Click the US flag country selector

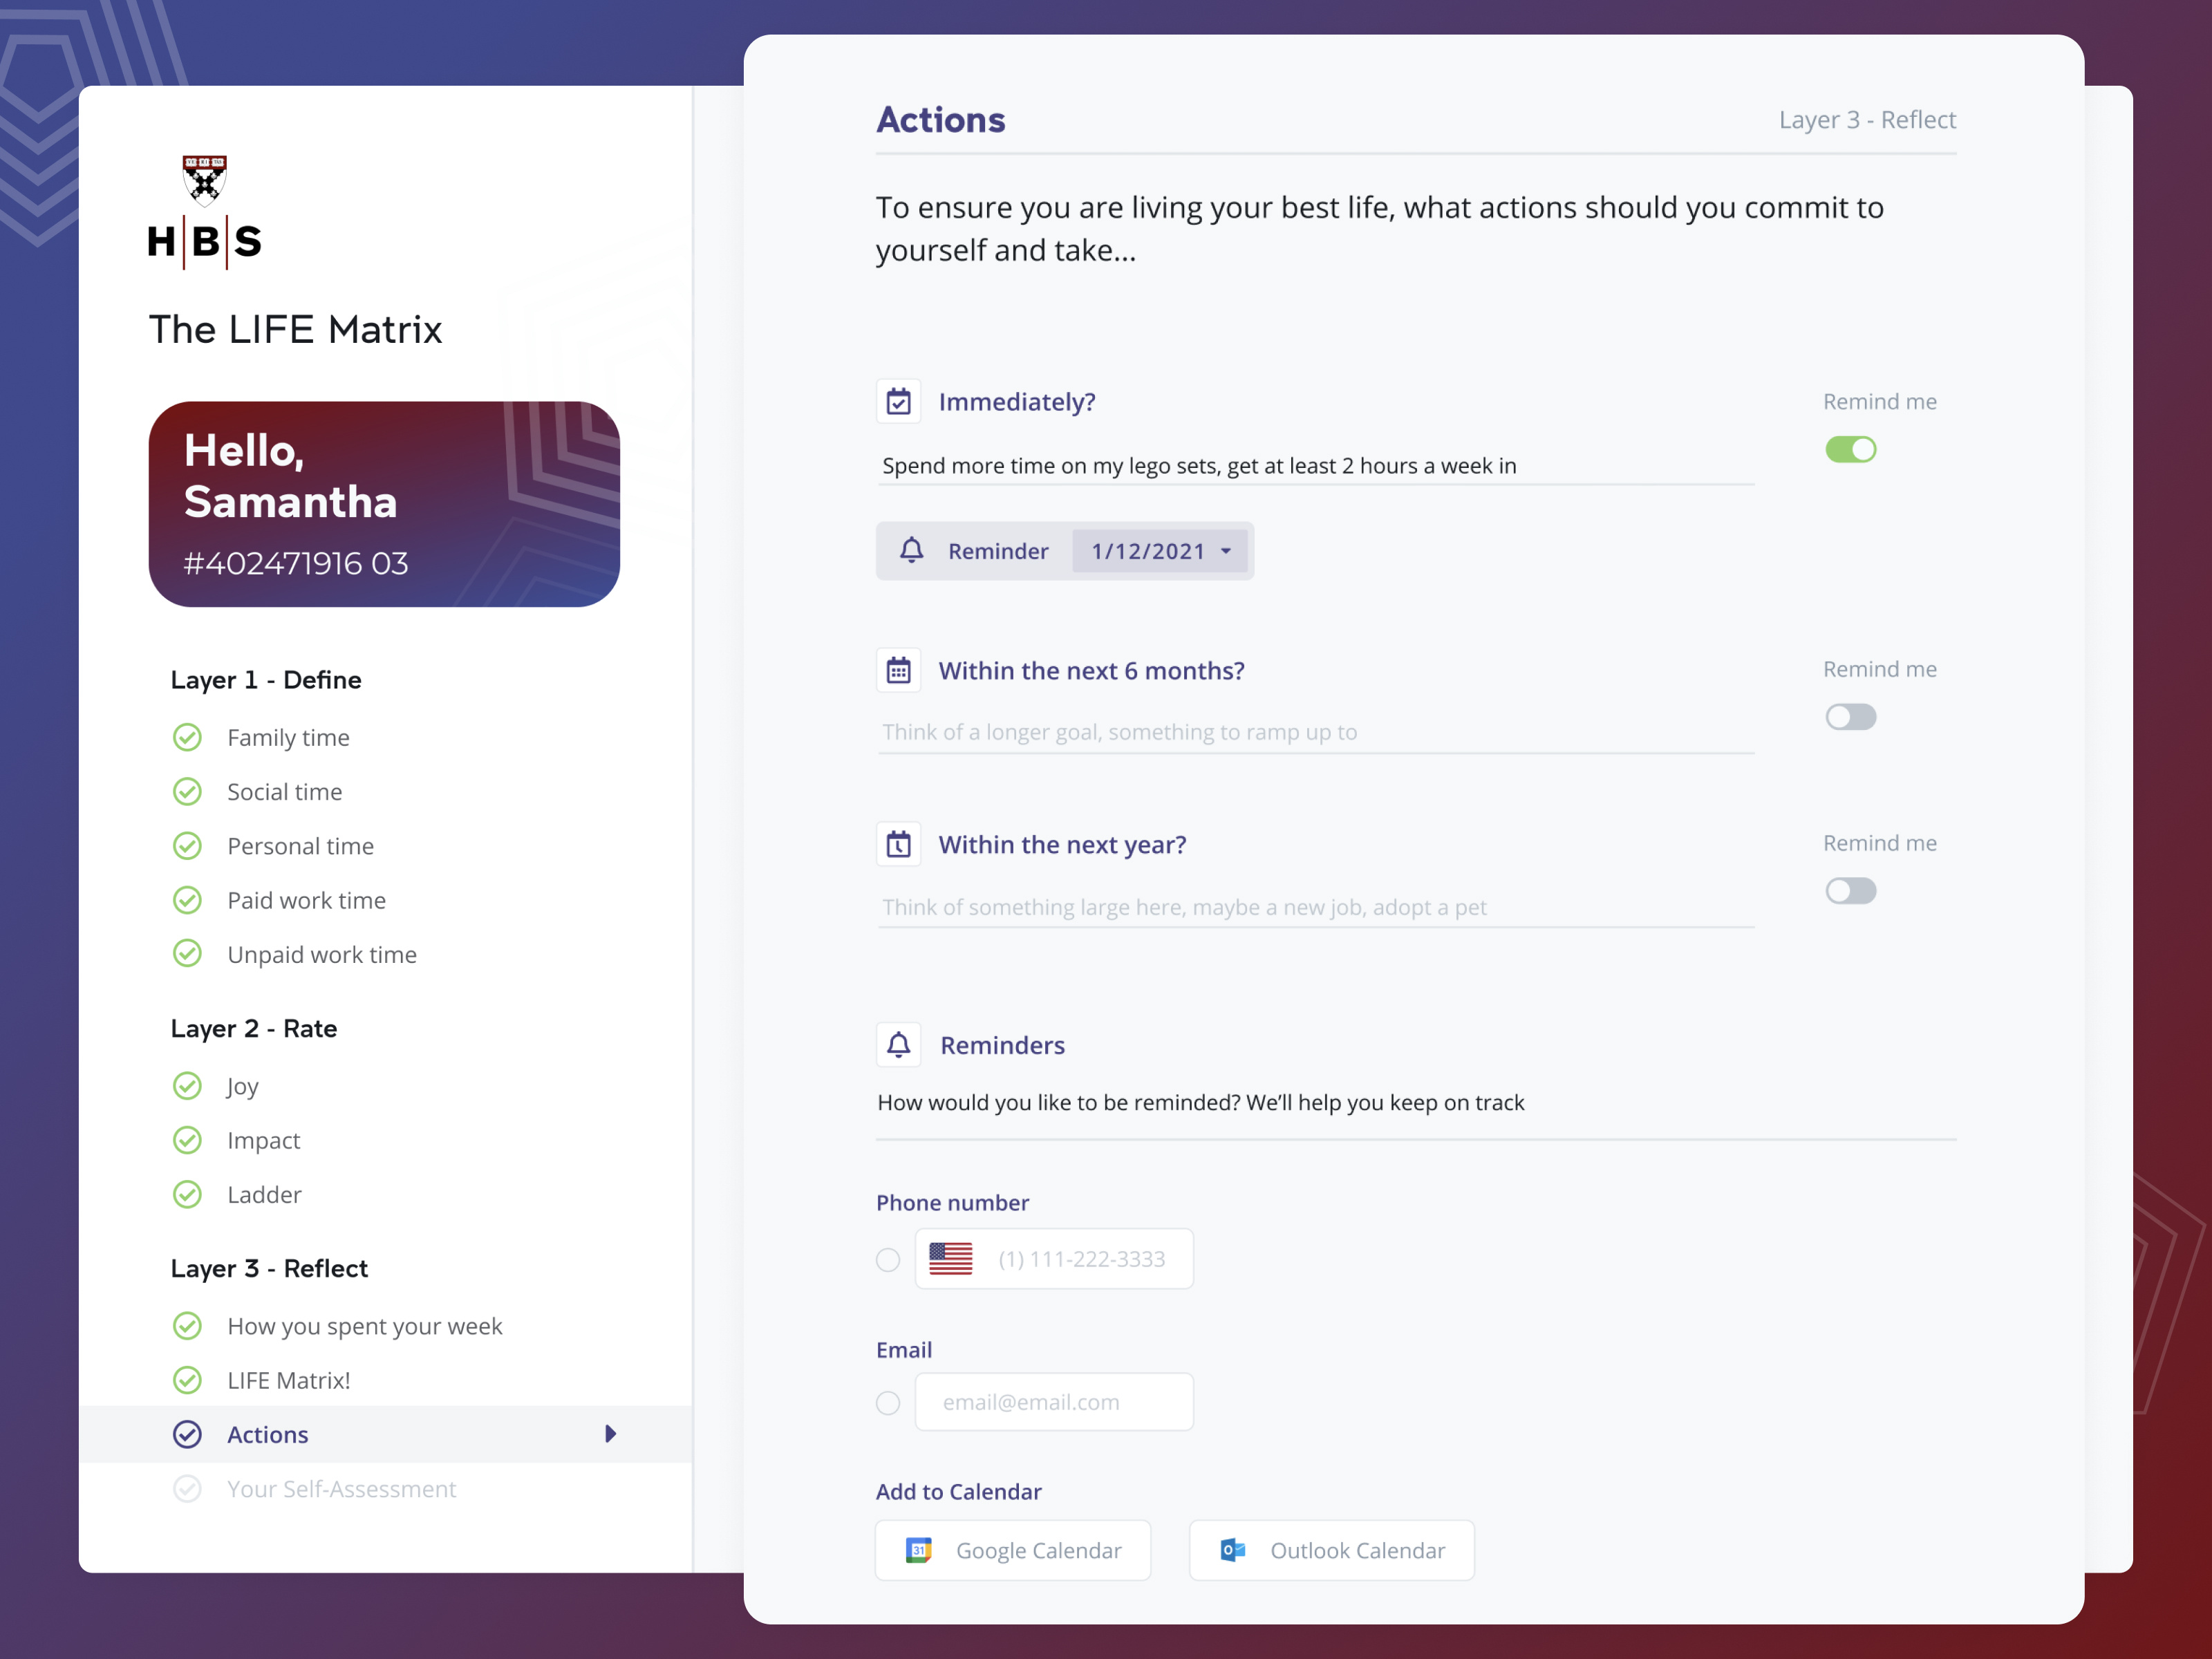pyautogui.click(x=950, y=1259)
